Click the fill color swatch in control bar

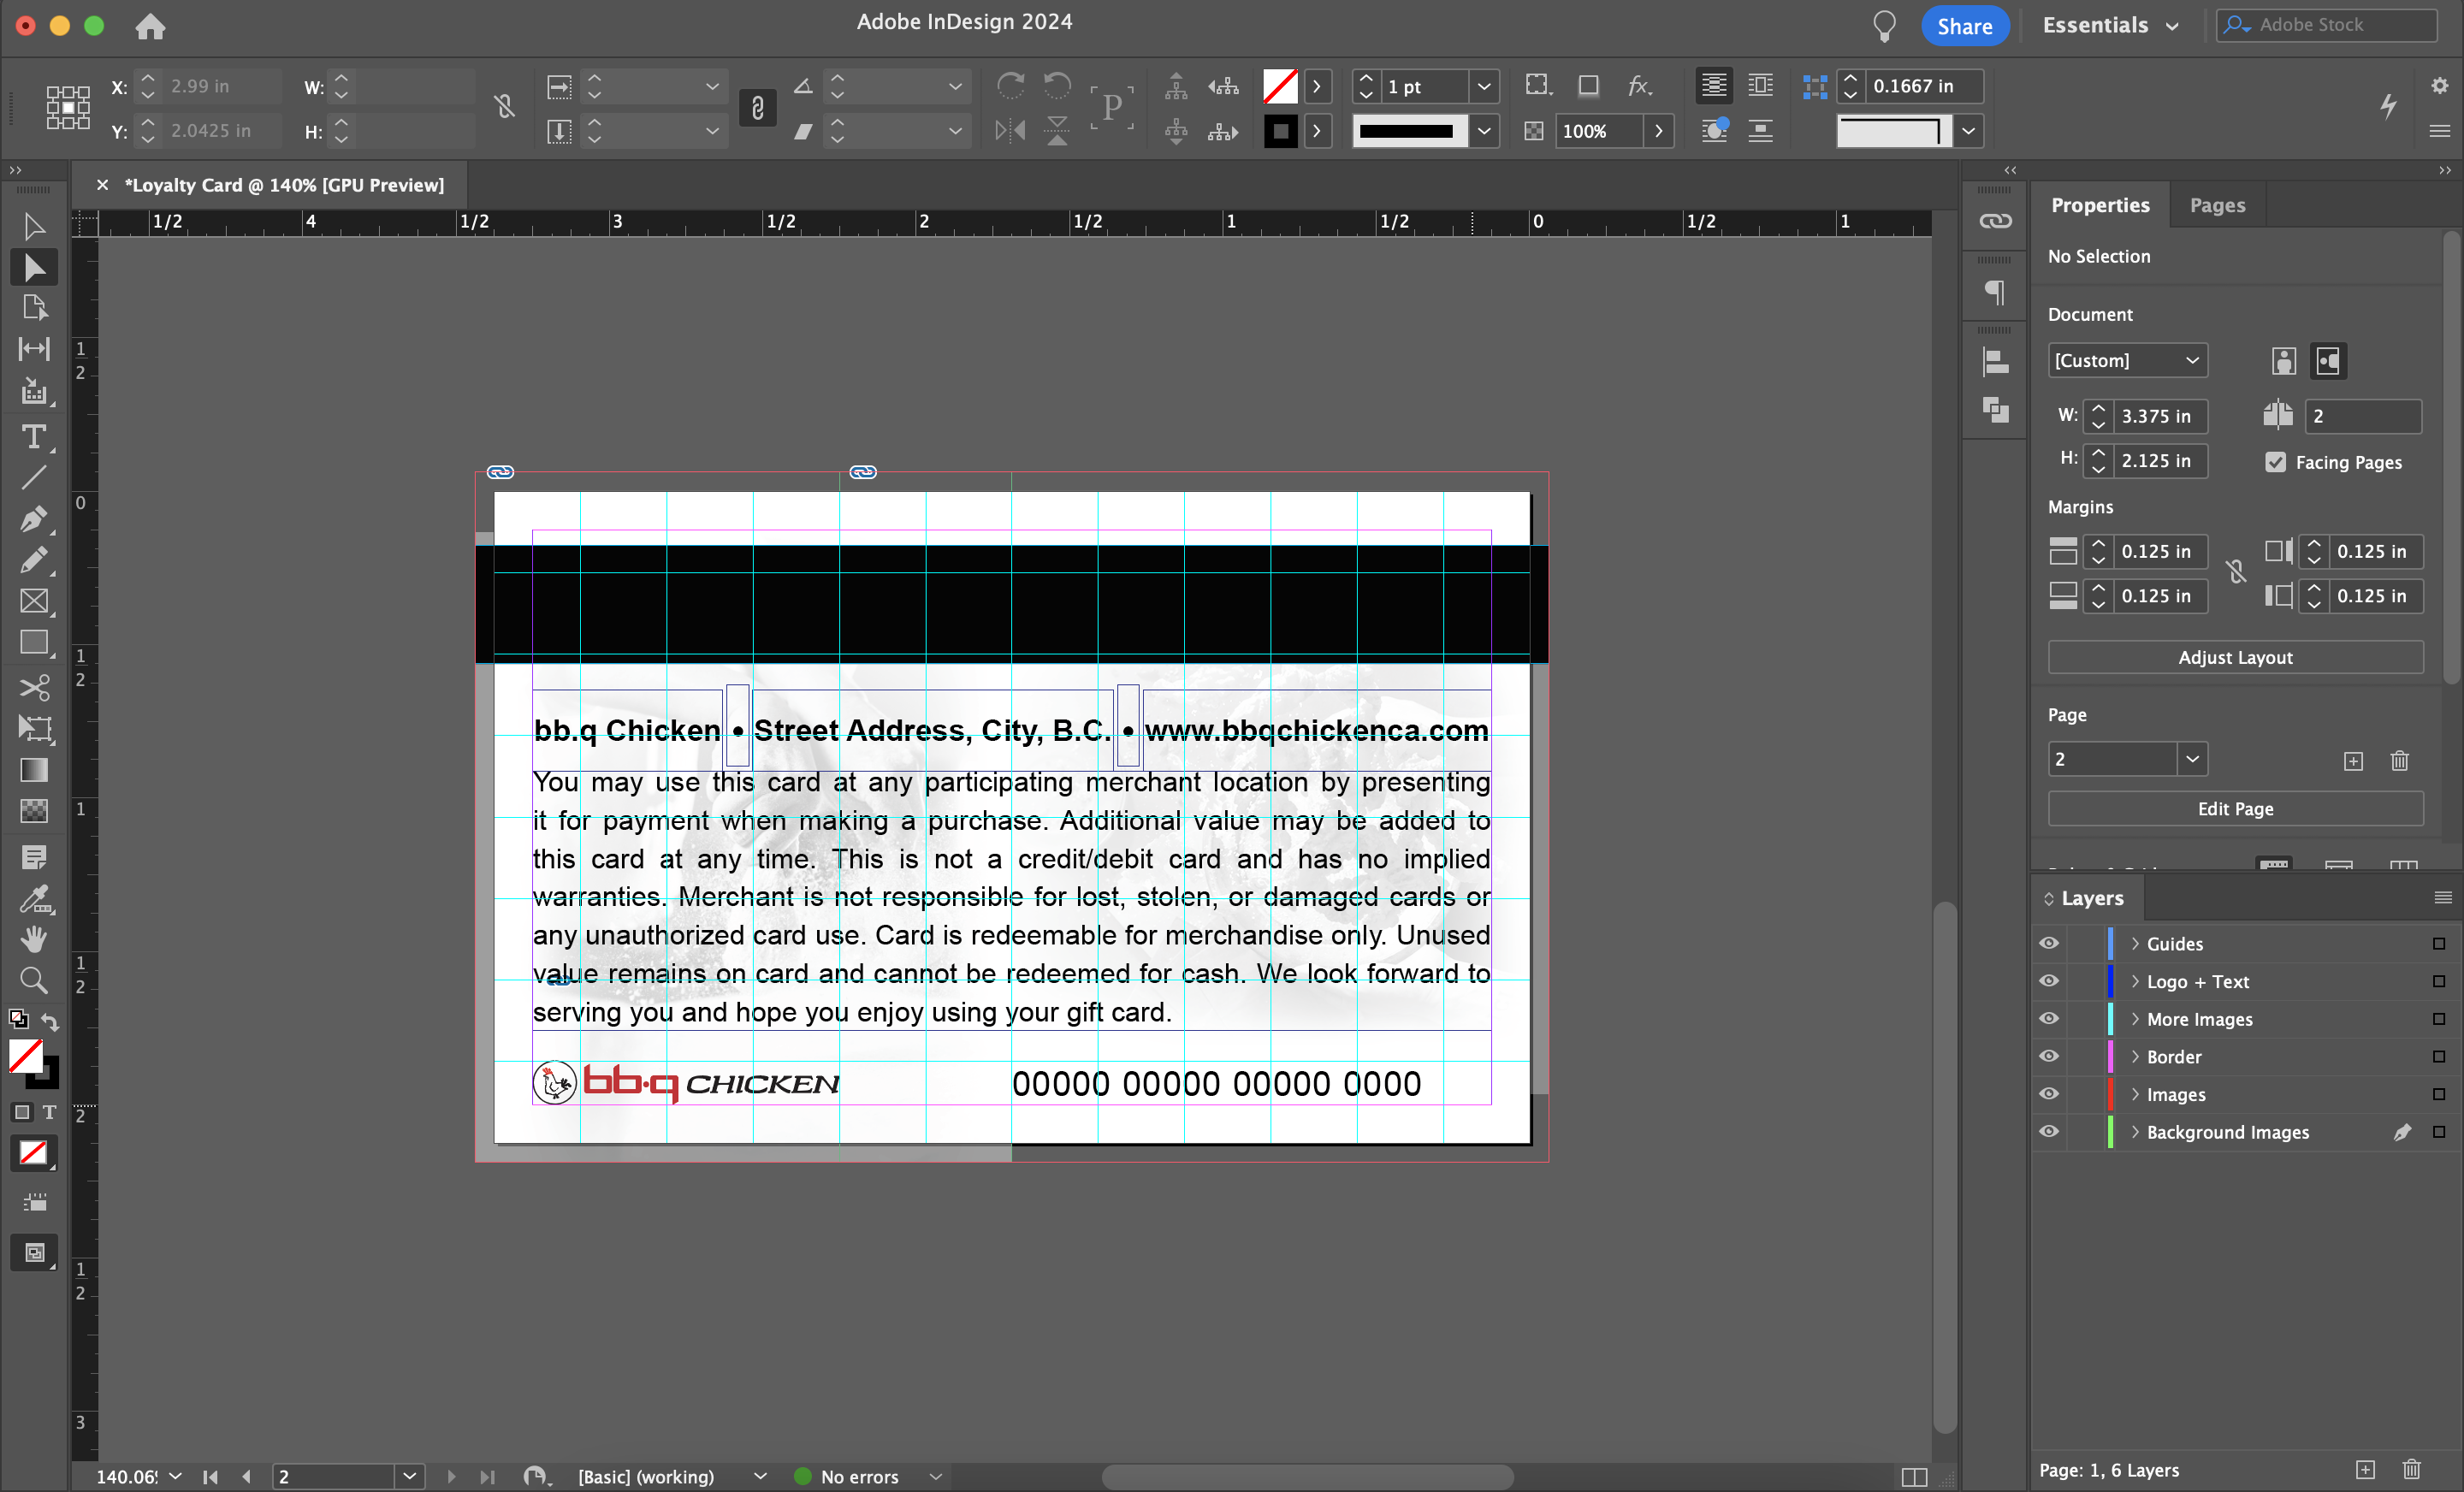1280,86
